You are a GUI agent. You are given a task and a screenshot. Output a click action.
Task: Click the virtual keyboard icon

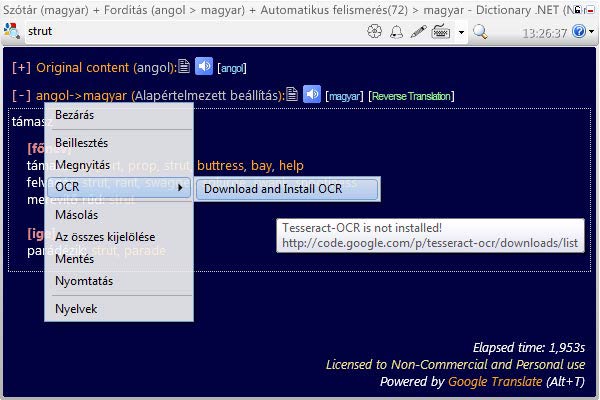[440, 32]
